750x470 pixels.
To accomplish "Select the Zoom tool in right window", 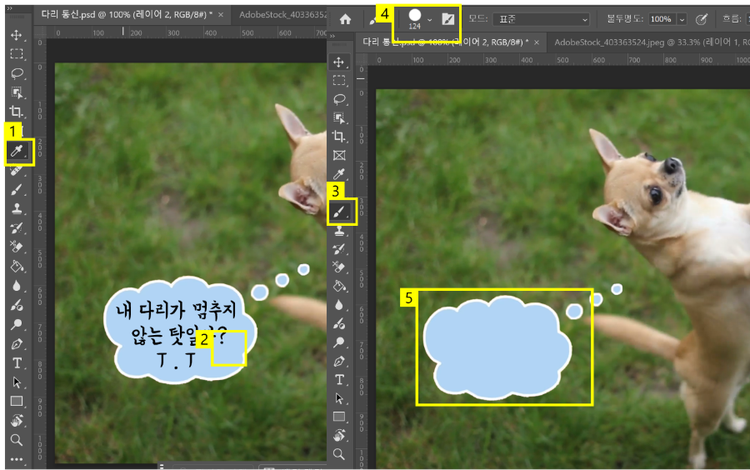I will point(339,454).
